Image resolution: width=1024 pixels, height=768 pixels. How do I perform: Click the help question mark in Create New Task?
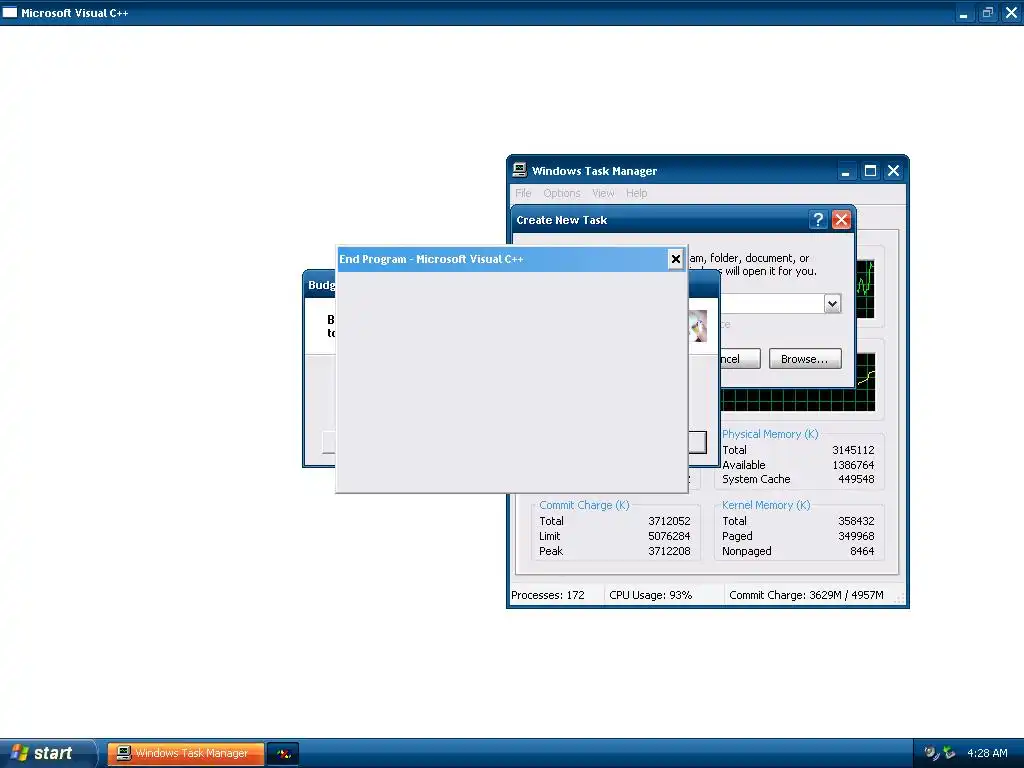(818, 220)
